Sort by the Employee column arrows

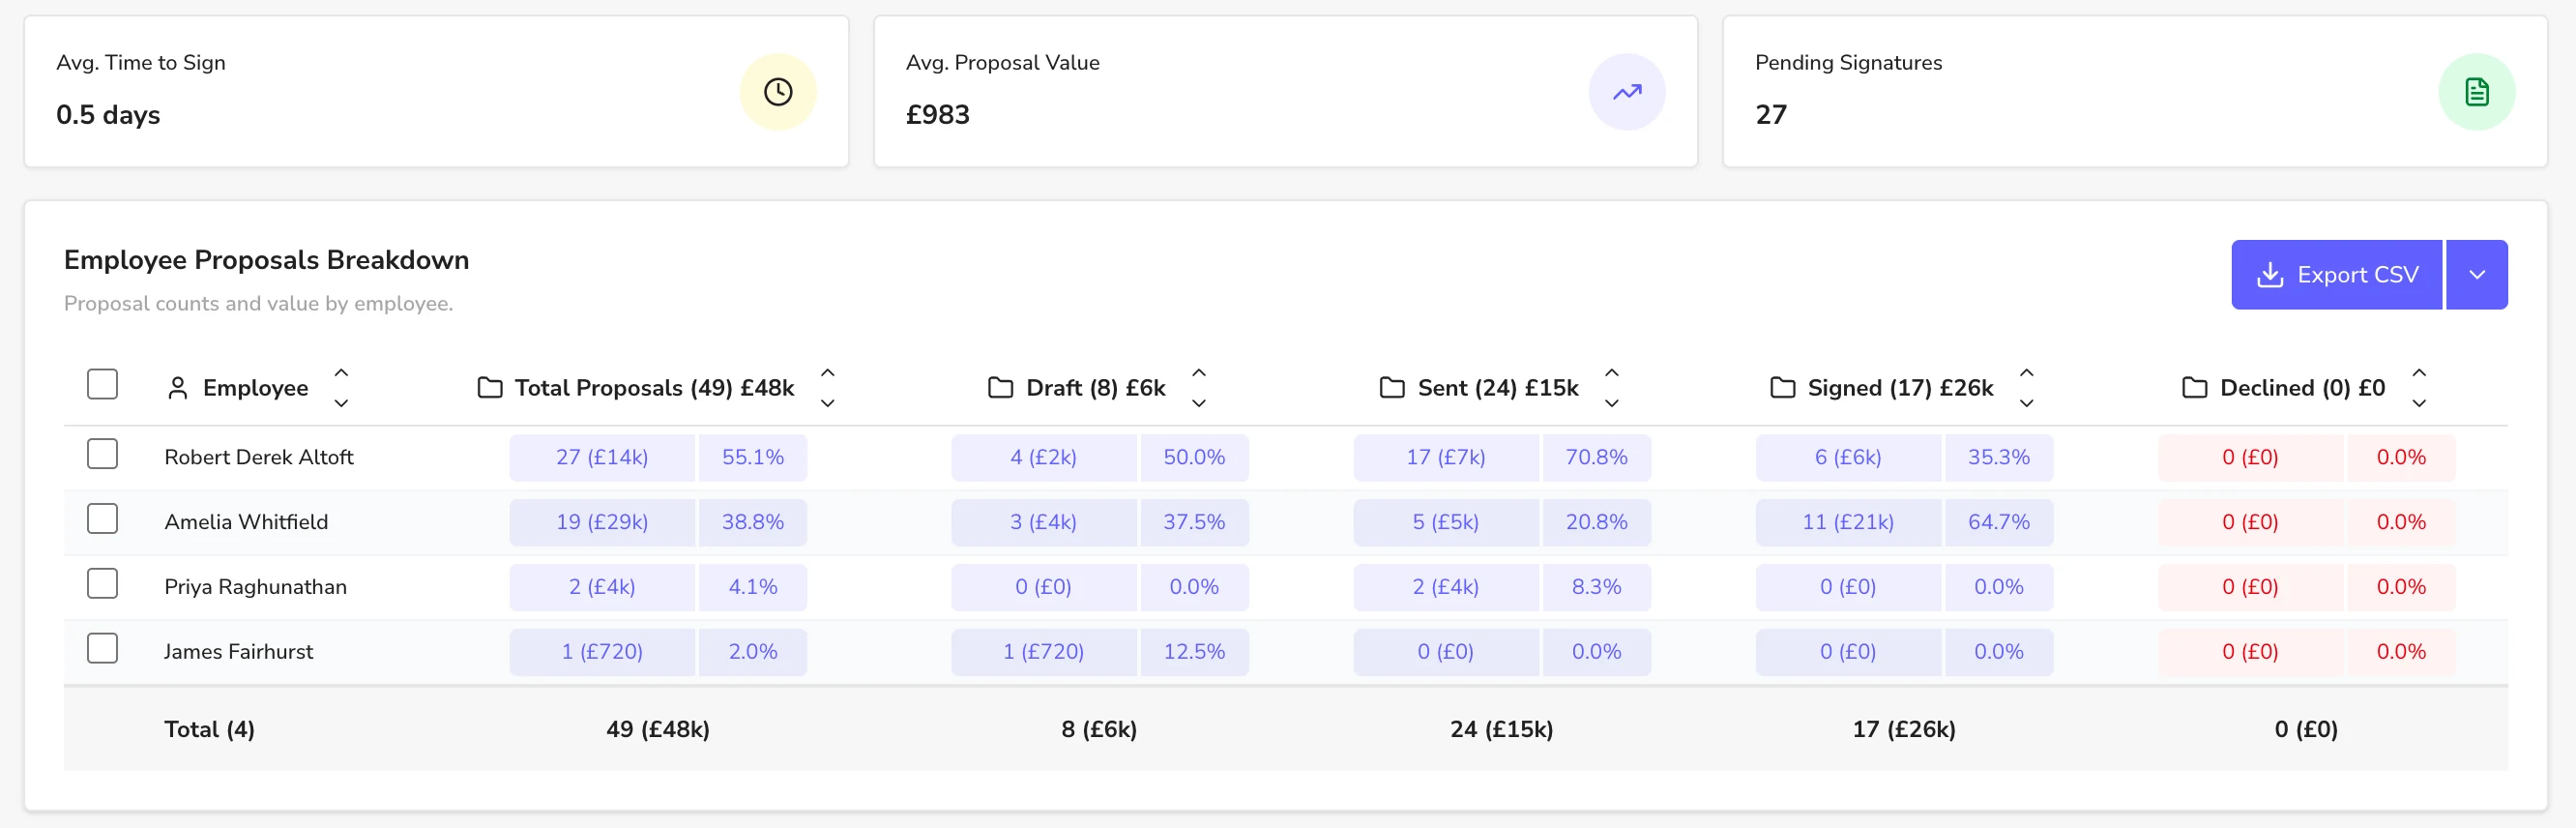(341, 388)
